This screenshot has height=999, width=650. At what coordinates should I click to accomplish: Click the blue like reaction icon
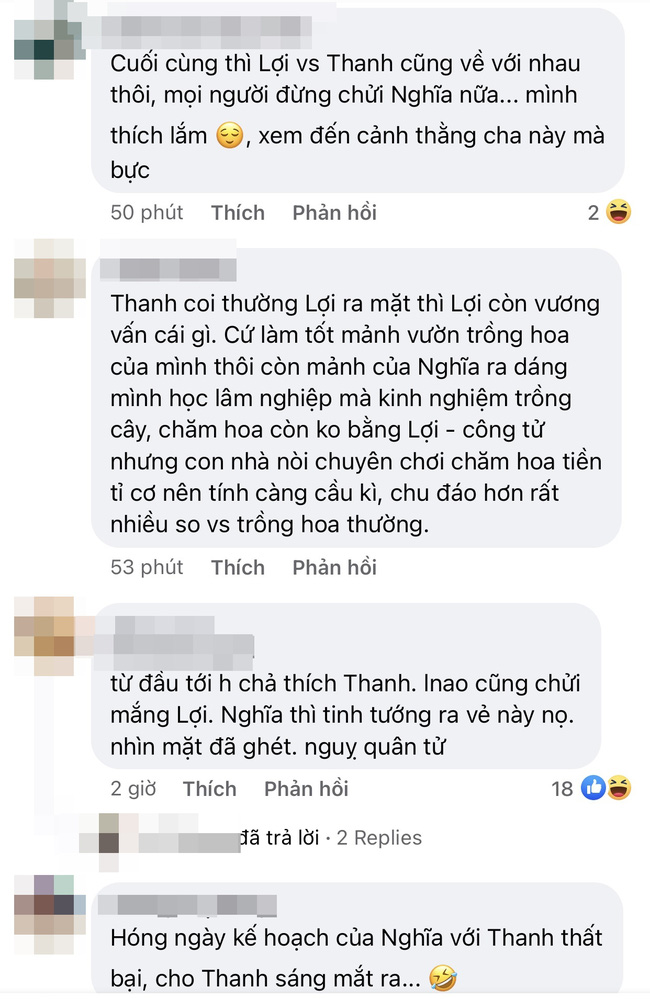pos(593,788)
